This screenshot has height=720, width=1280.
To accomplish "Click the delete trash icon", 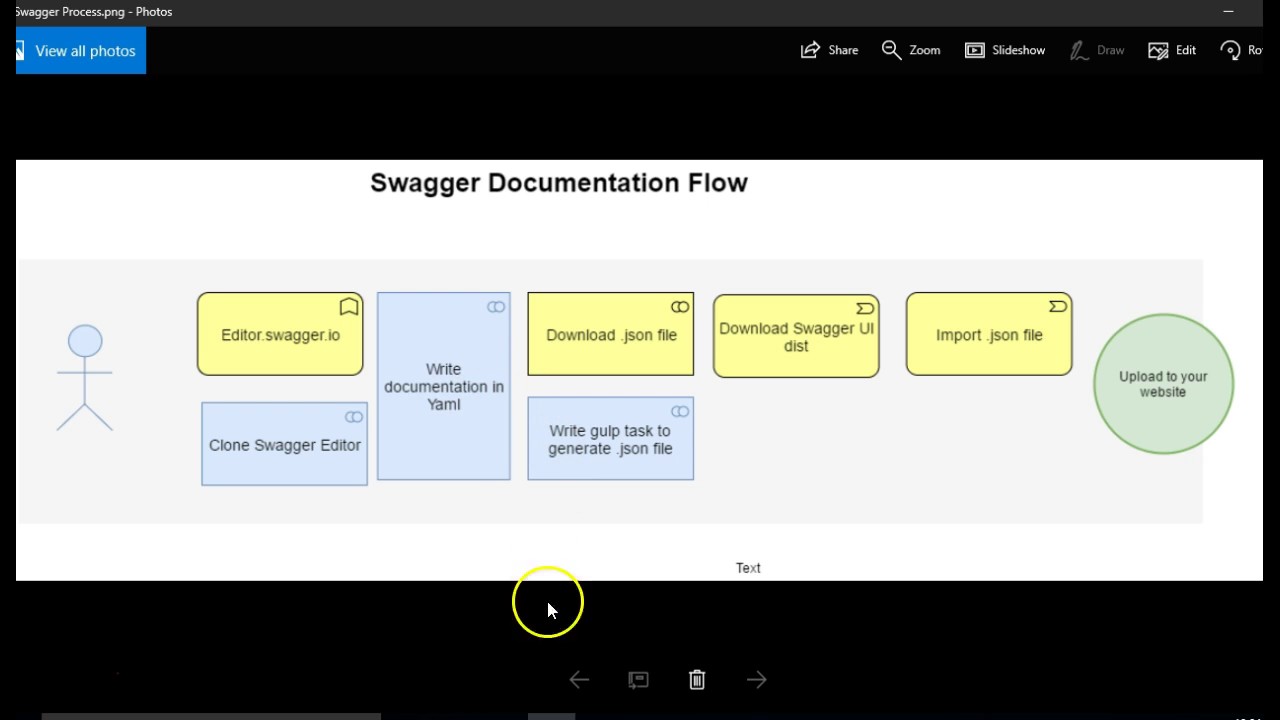I will tap(697, 680).
